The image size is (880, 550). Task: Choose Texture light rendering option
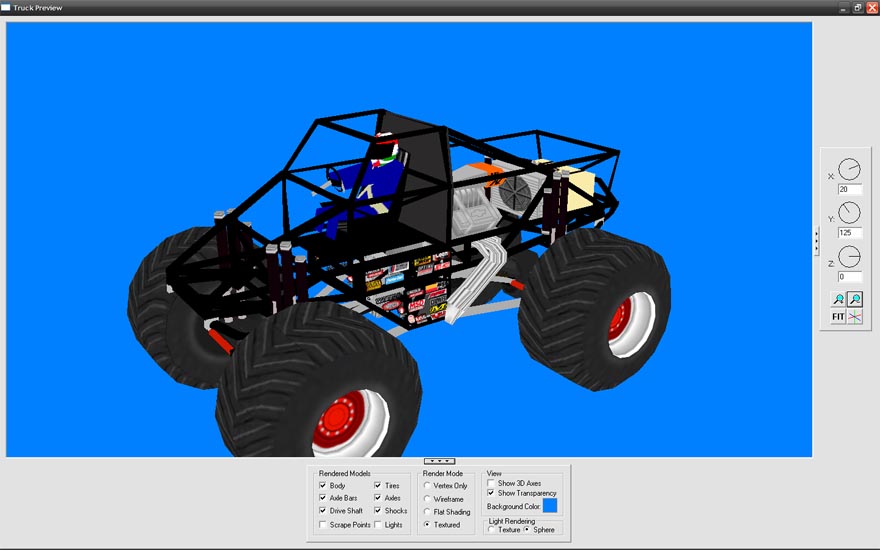(x=491, y=530)
